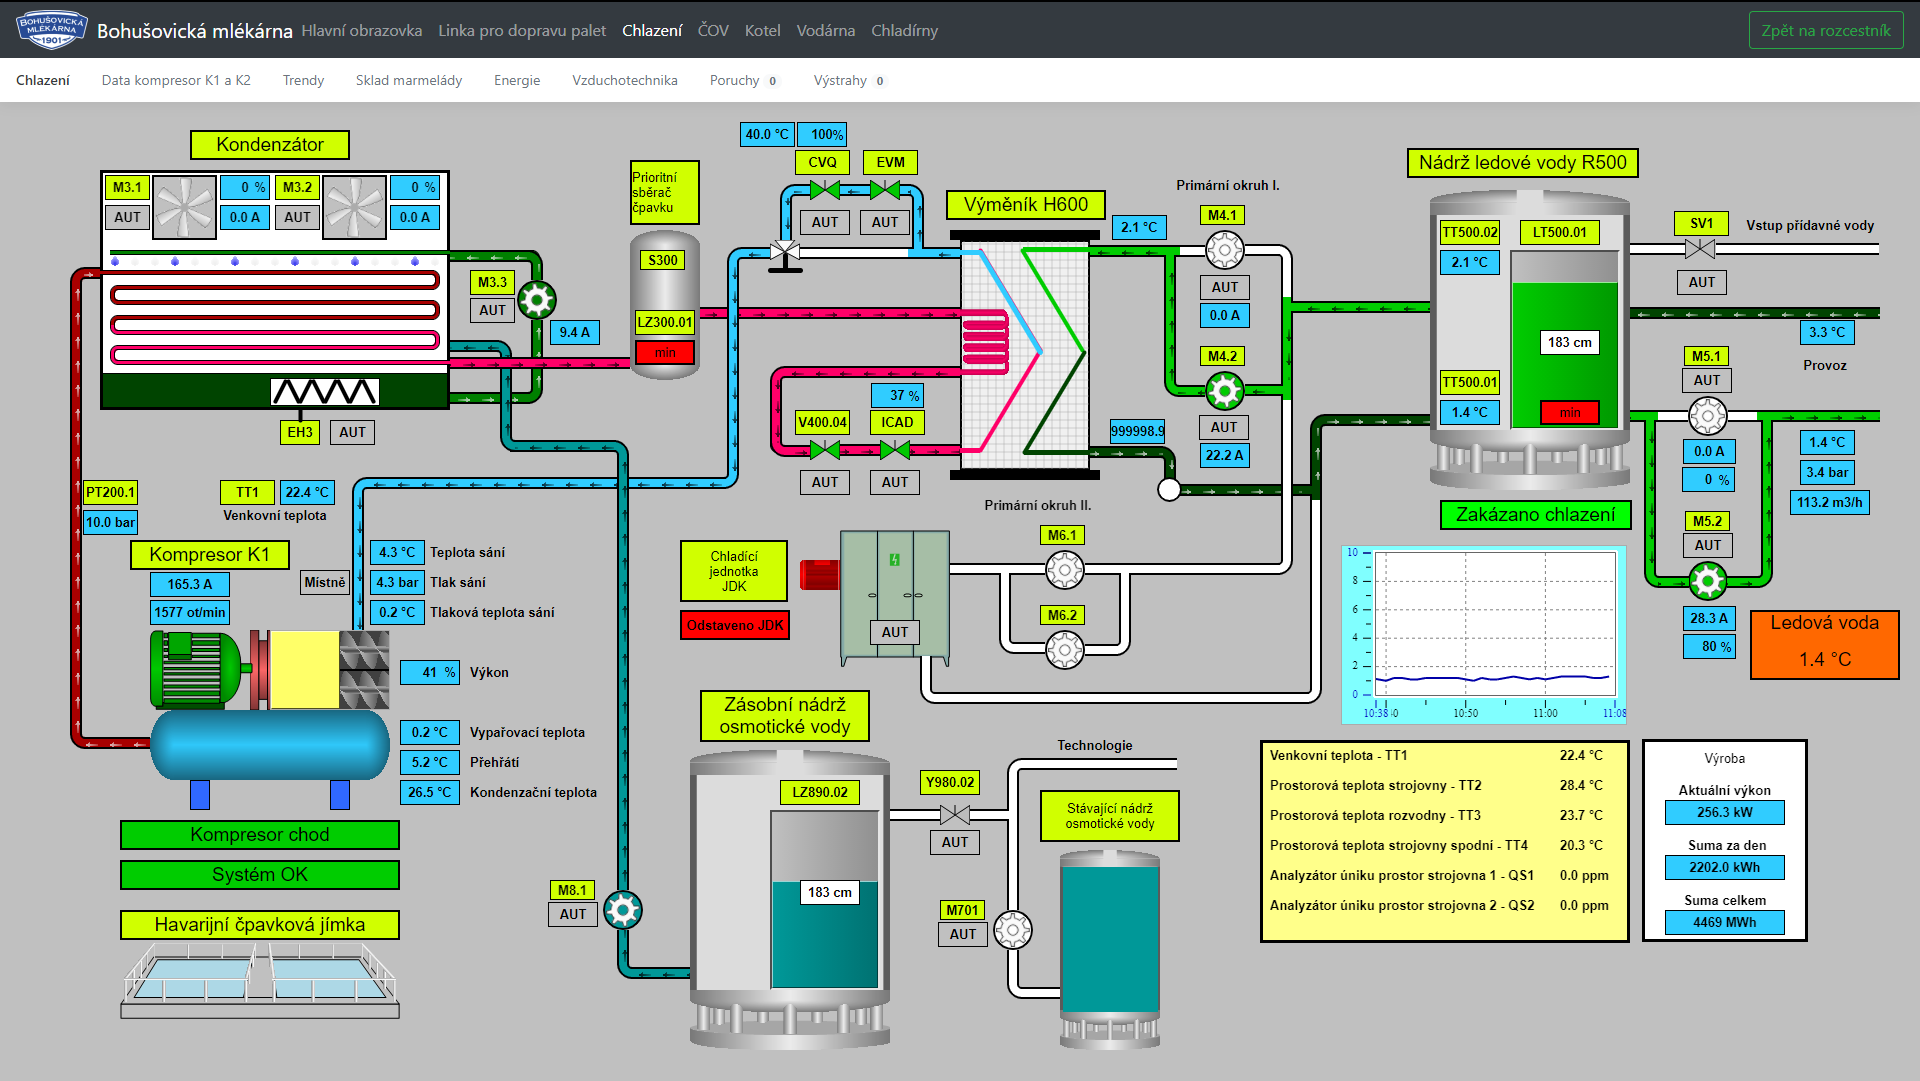Click the Y980.02 valve icon
The image size is (1920, 1081).
pos(954,815)
